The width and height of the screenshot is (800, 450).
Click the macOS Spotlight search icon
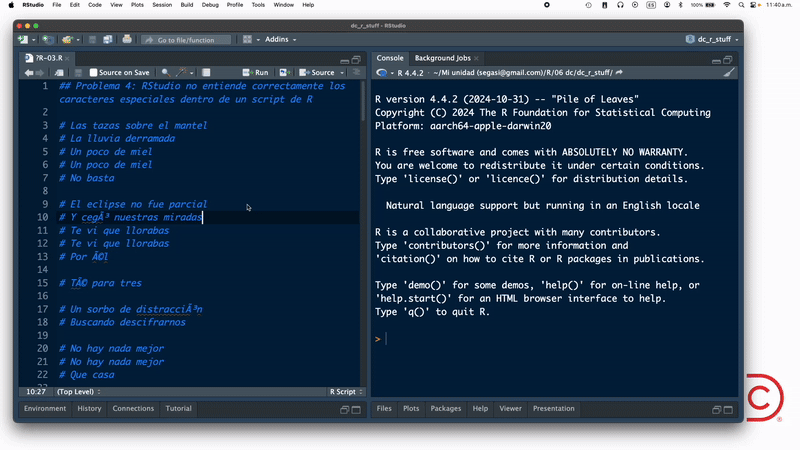click(x=741, y=5)
